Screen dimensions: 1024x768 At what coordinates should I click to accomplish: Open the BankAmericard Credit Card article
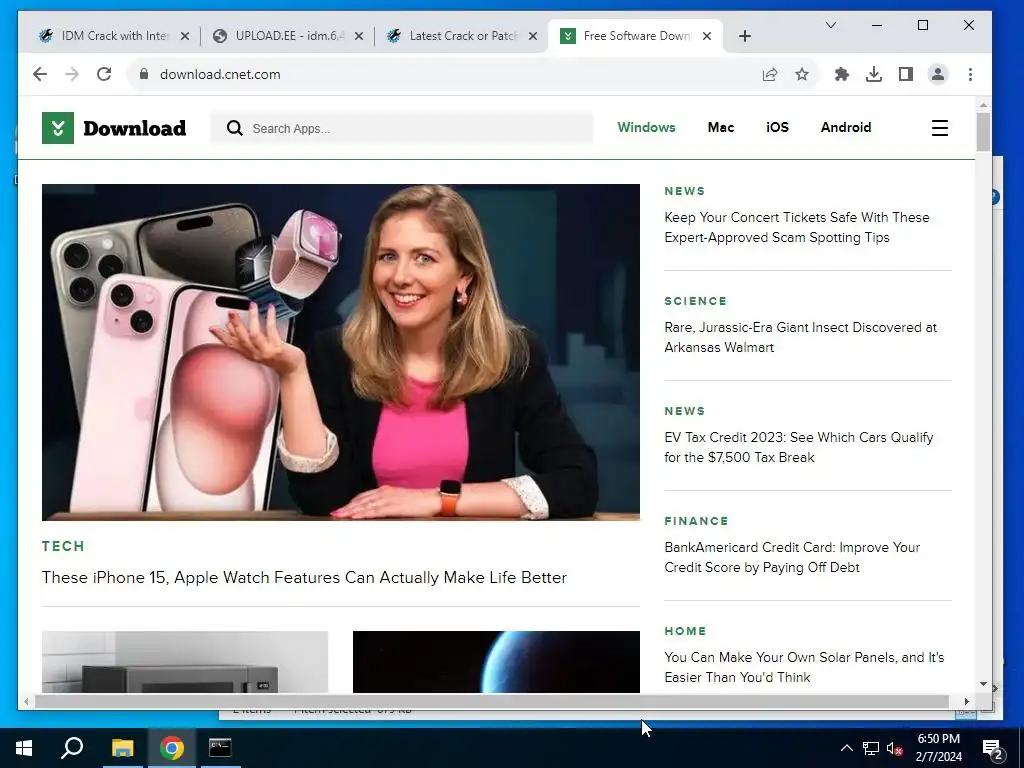[x=792, y=557]
